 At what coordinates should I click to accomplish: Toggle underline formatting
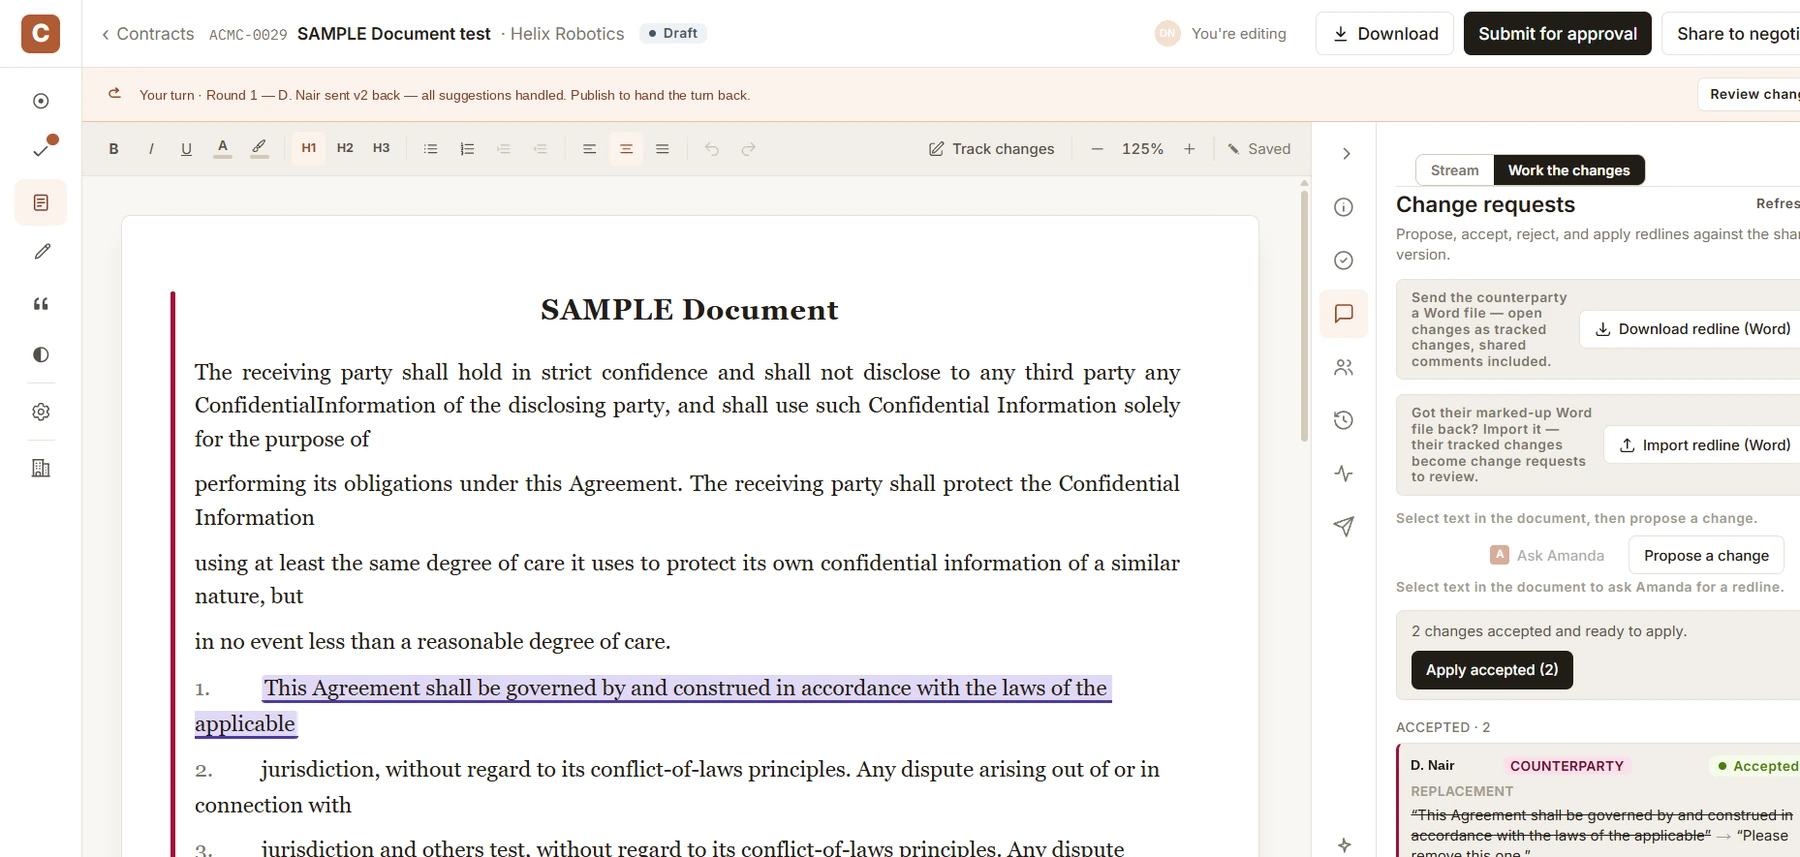186,149
